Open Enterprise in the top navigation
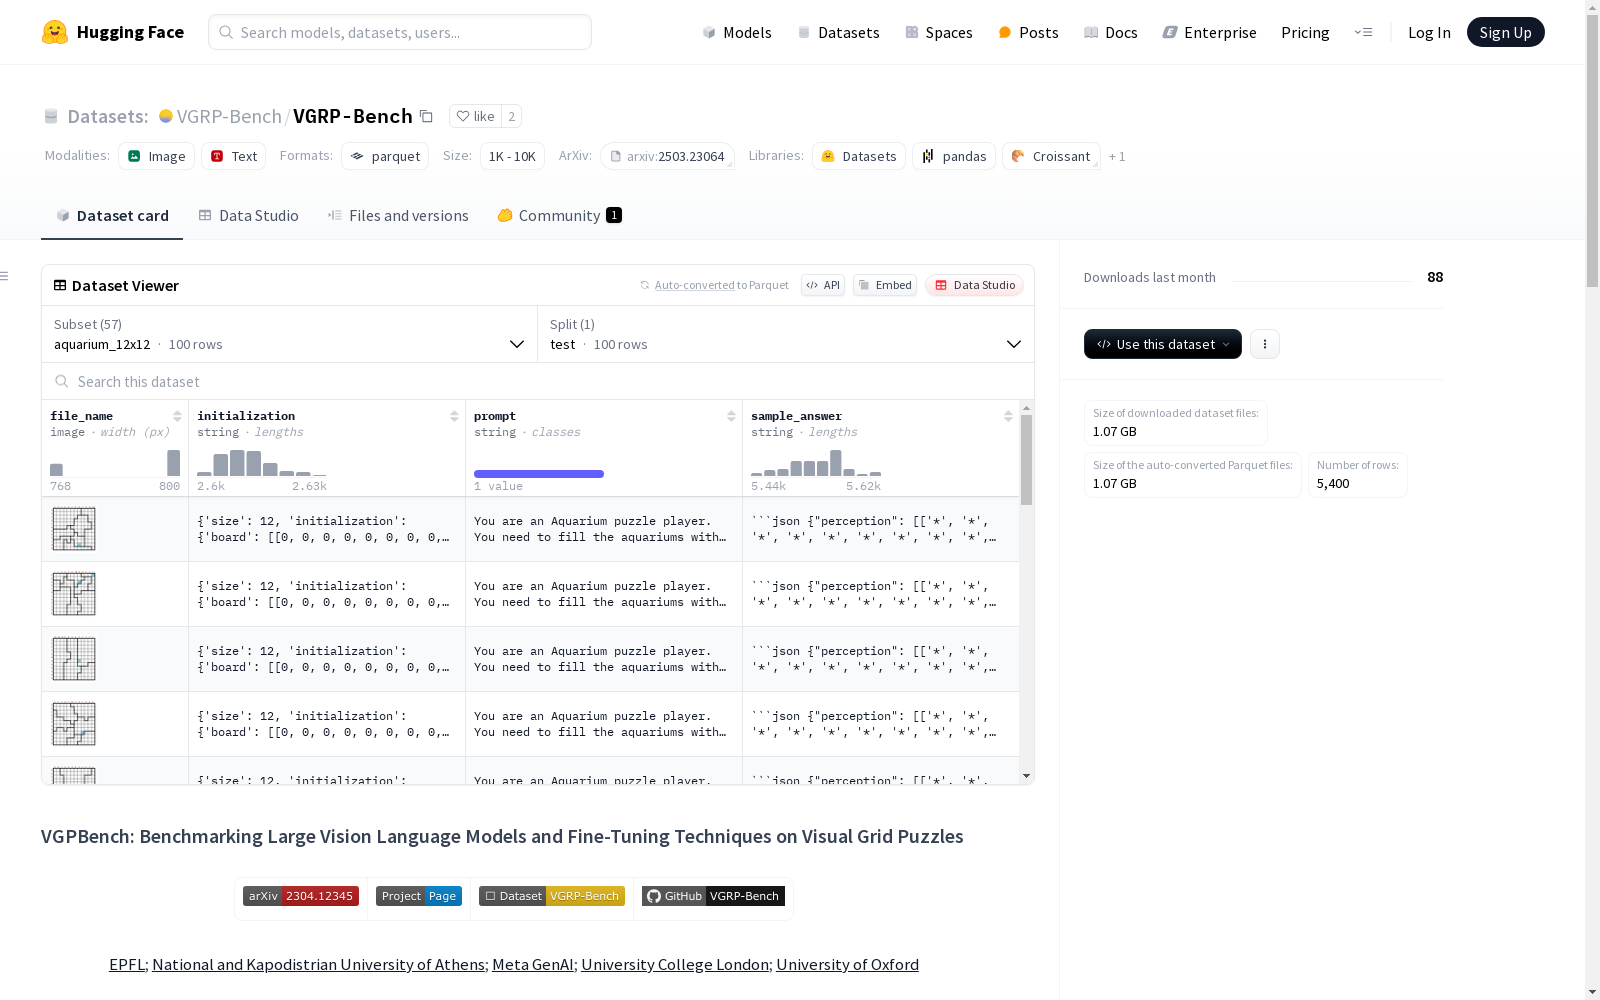The height and width of the screenshot is (1000, 1600). pos(1209,32)
